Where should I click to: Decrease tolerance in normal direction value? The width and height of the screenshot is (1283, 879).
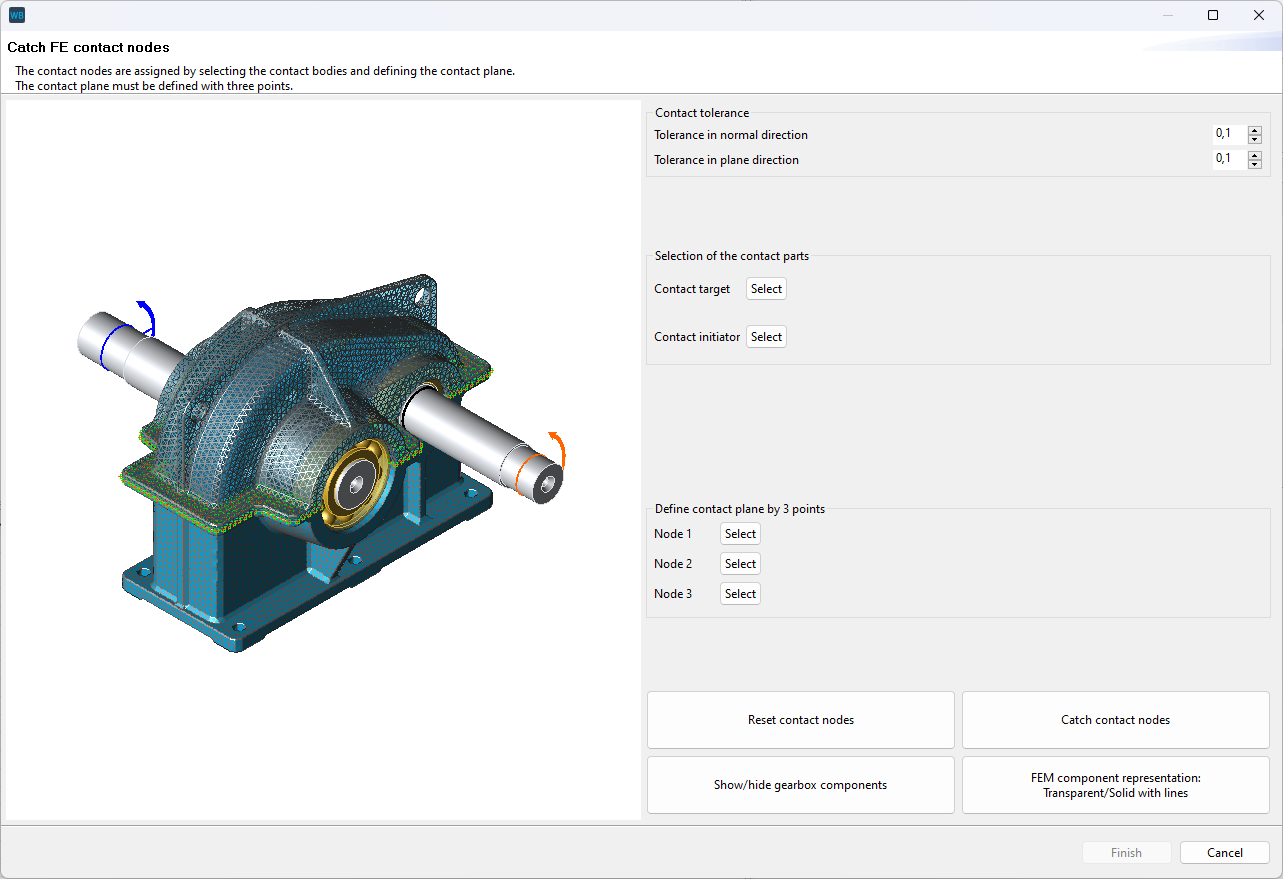point(1254,140)
